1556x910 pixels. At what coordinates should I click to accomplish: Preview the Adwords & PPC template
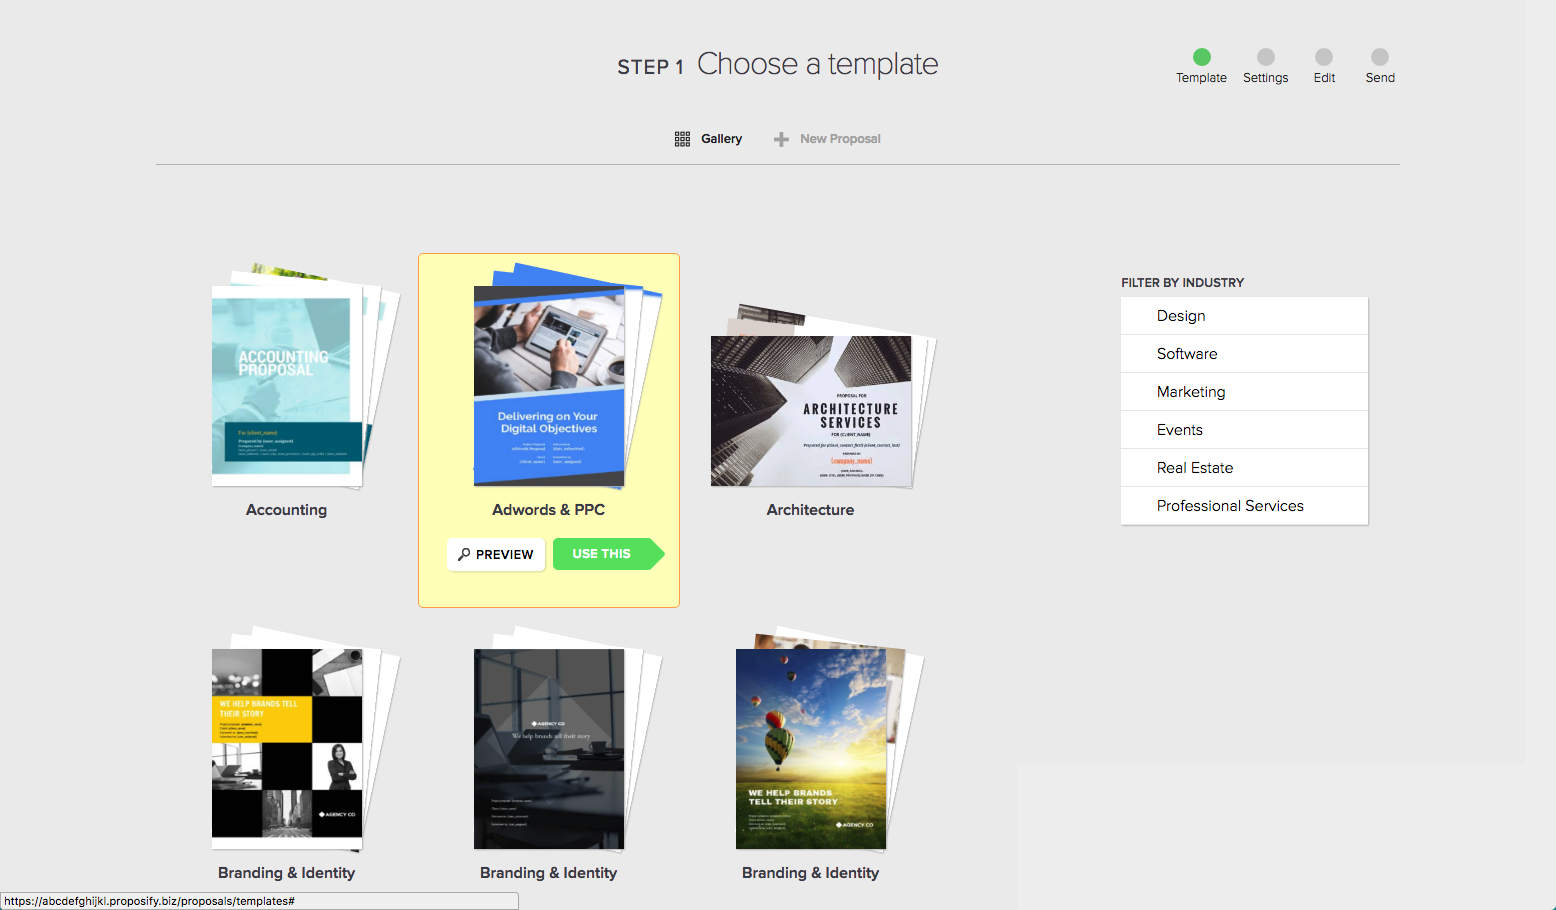click(x=496, y=554)
